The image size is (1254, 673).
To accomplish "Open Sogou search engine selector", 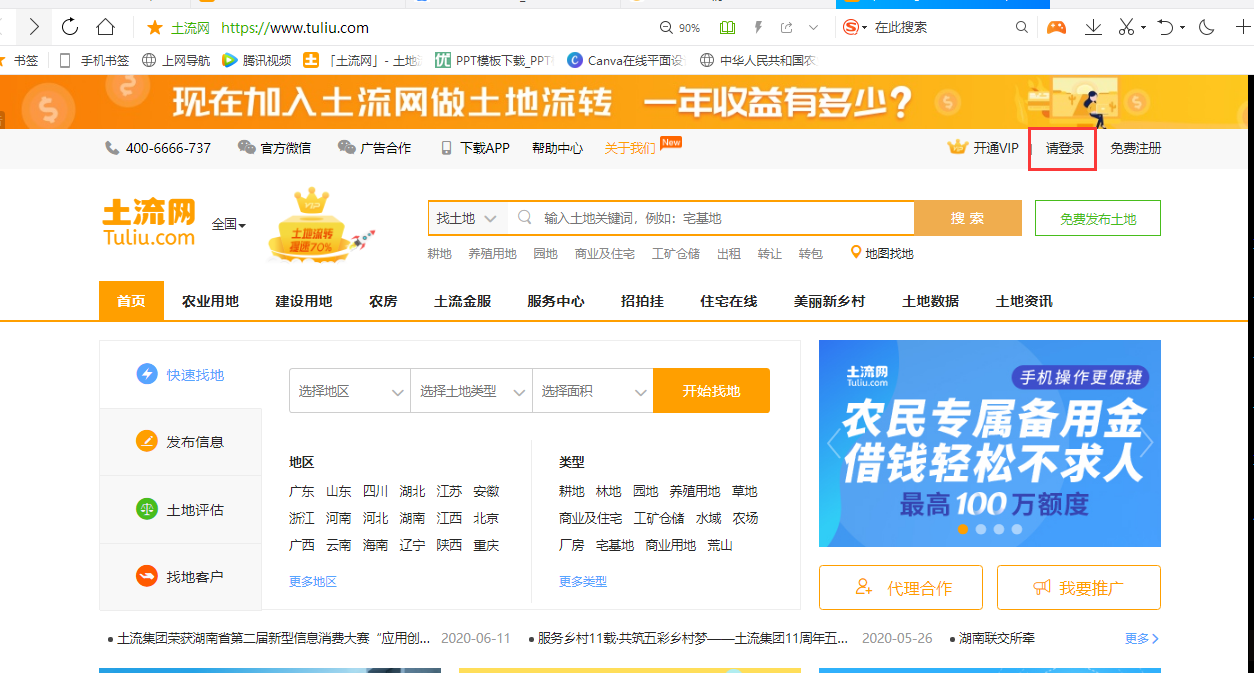I will click(855, 27).
